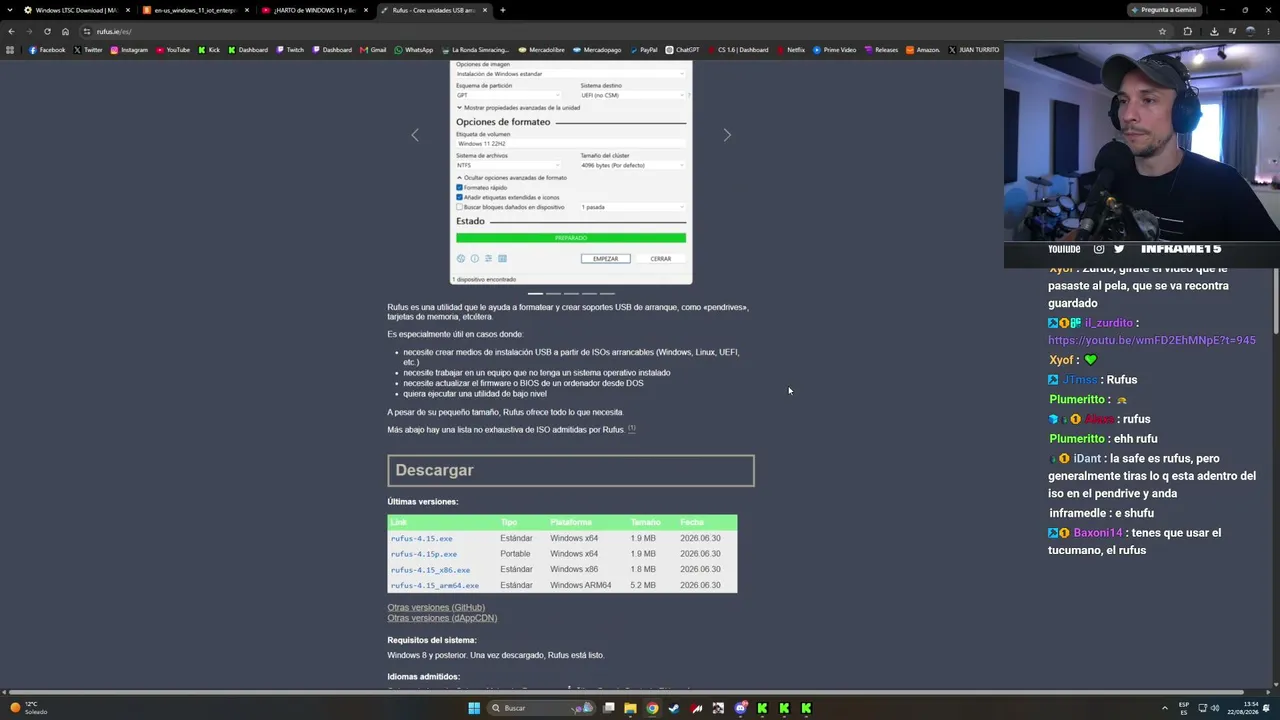
Task: Open the Sistema de archivos NTFS dropdown
Action: click(508, 165)
